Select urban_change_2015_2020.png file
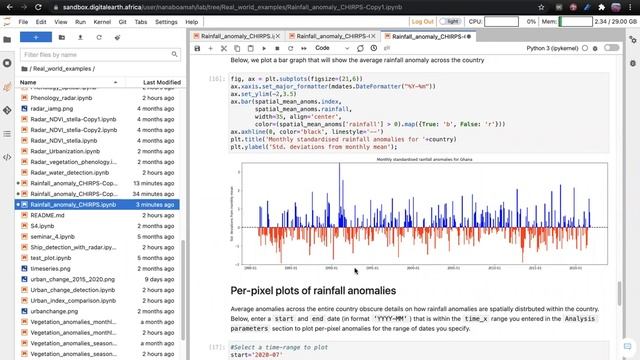 tap(97, 279)
